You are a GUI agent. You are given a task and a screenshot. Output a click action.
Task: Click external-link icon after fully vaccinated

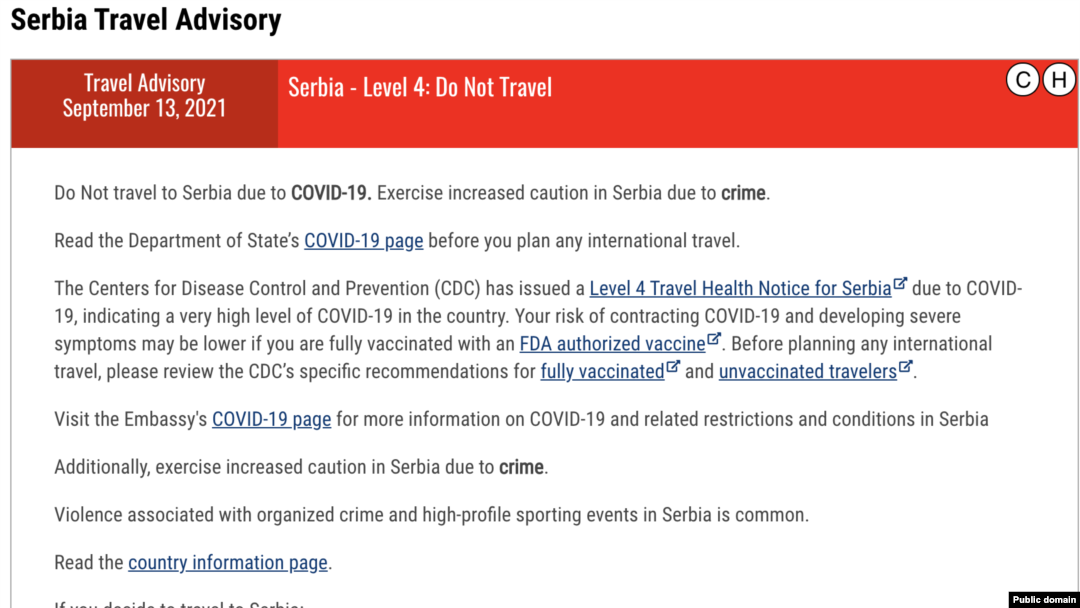673,366
